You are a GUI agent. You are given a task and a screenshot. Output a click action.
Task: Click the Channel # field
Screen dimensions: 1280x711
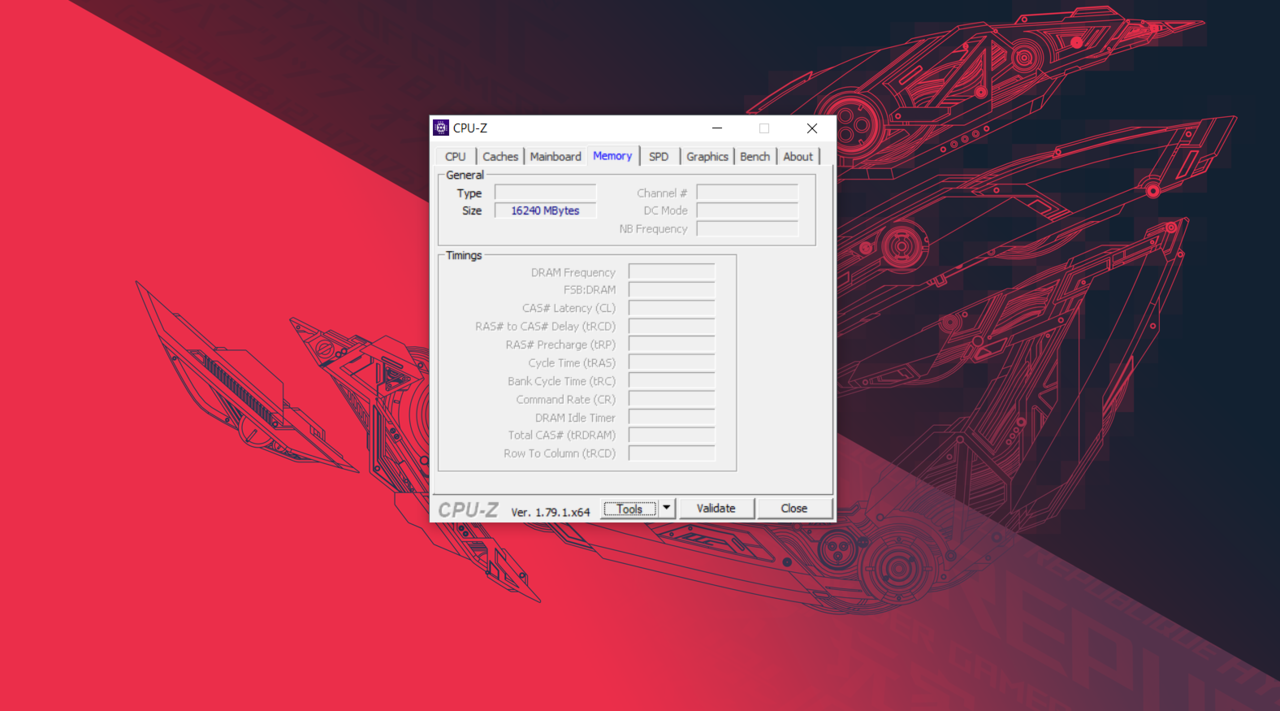point(747,193)
